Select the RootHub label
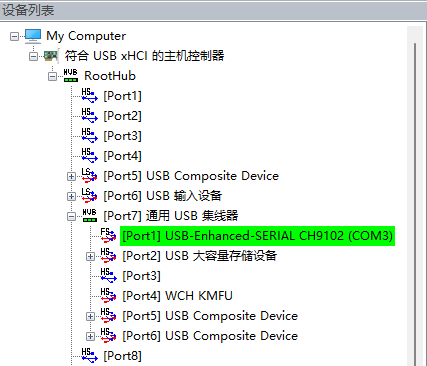Image resolution: width=427 pixels, height=366 pixels. click(x=110, y=76)
